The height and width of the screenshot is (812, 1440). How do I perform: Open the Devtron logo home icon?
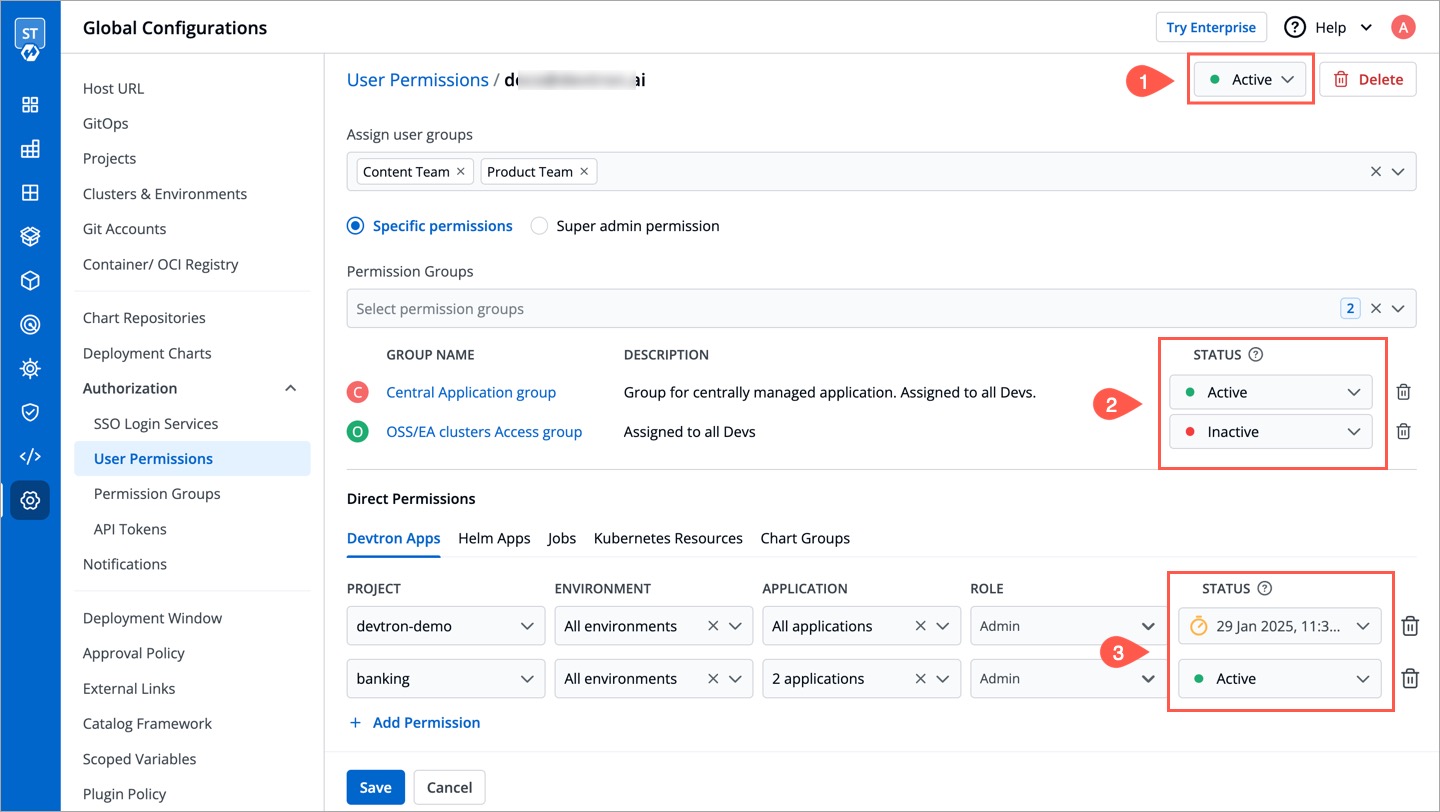tap(30, 39)
